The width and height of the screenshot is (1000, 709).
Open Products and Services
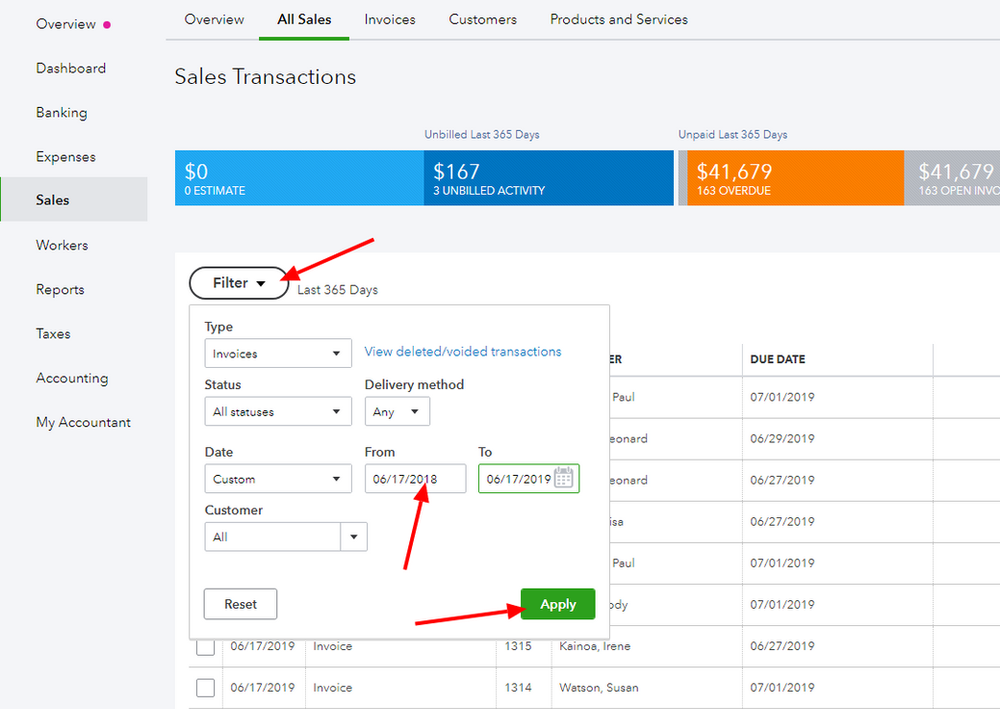[618, 19]
